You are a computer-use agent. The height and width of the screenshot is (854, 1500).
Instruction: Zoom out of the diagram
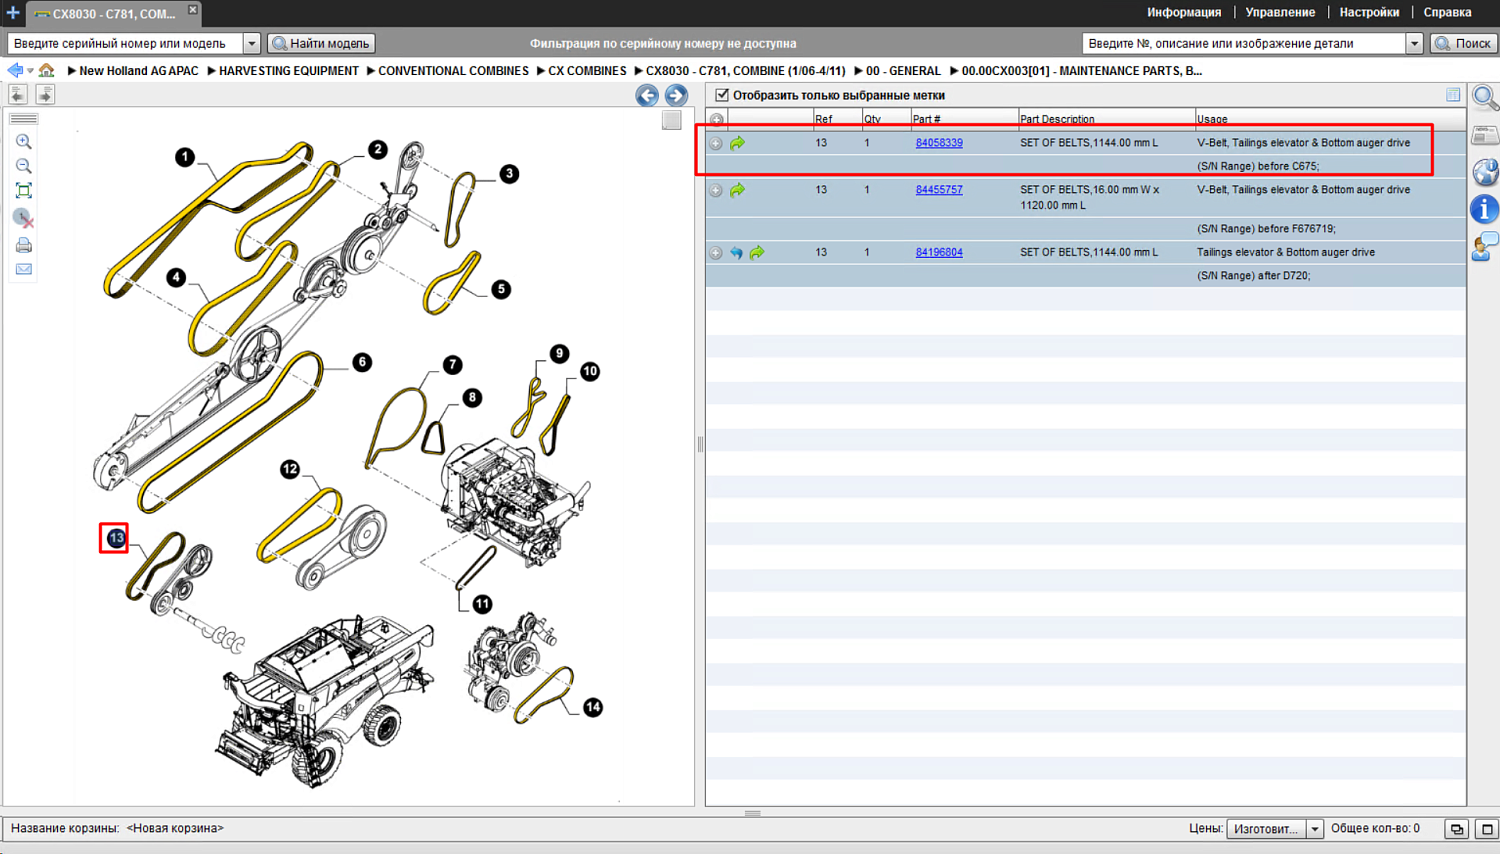(24, 166)
